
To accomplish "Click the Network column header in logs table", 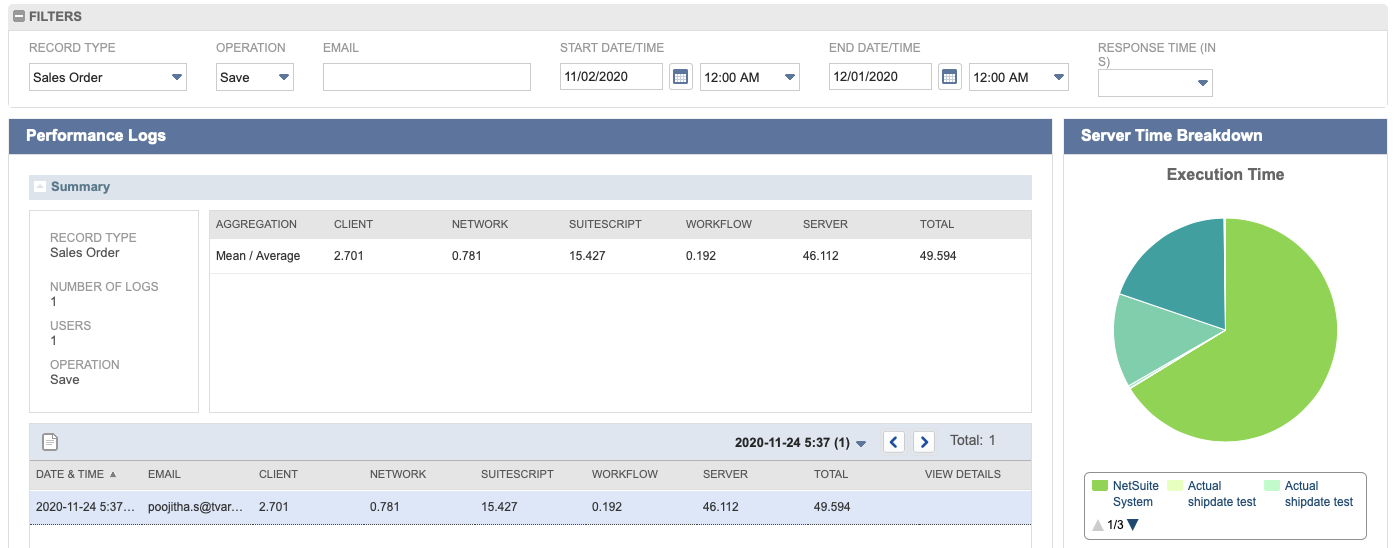I will point(398,474).
